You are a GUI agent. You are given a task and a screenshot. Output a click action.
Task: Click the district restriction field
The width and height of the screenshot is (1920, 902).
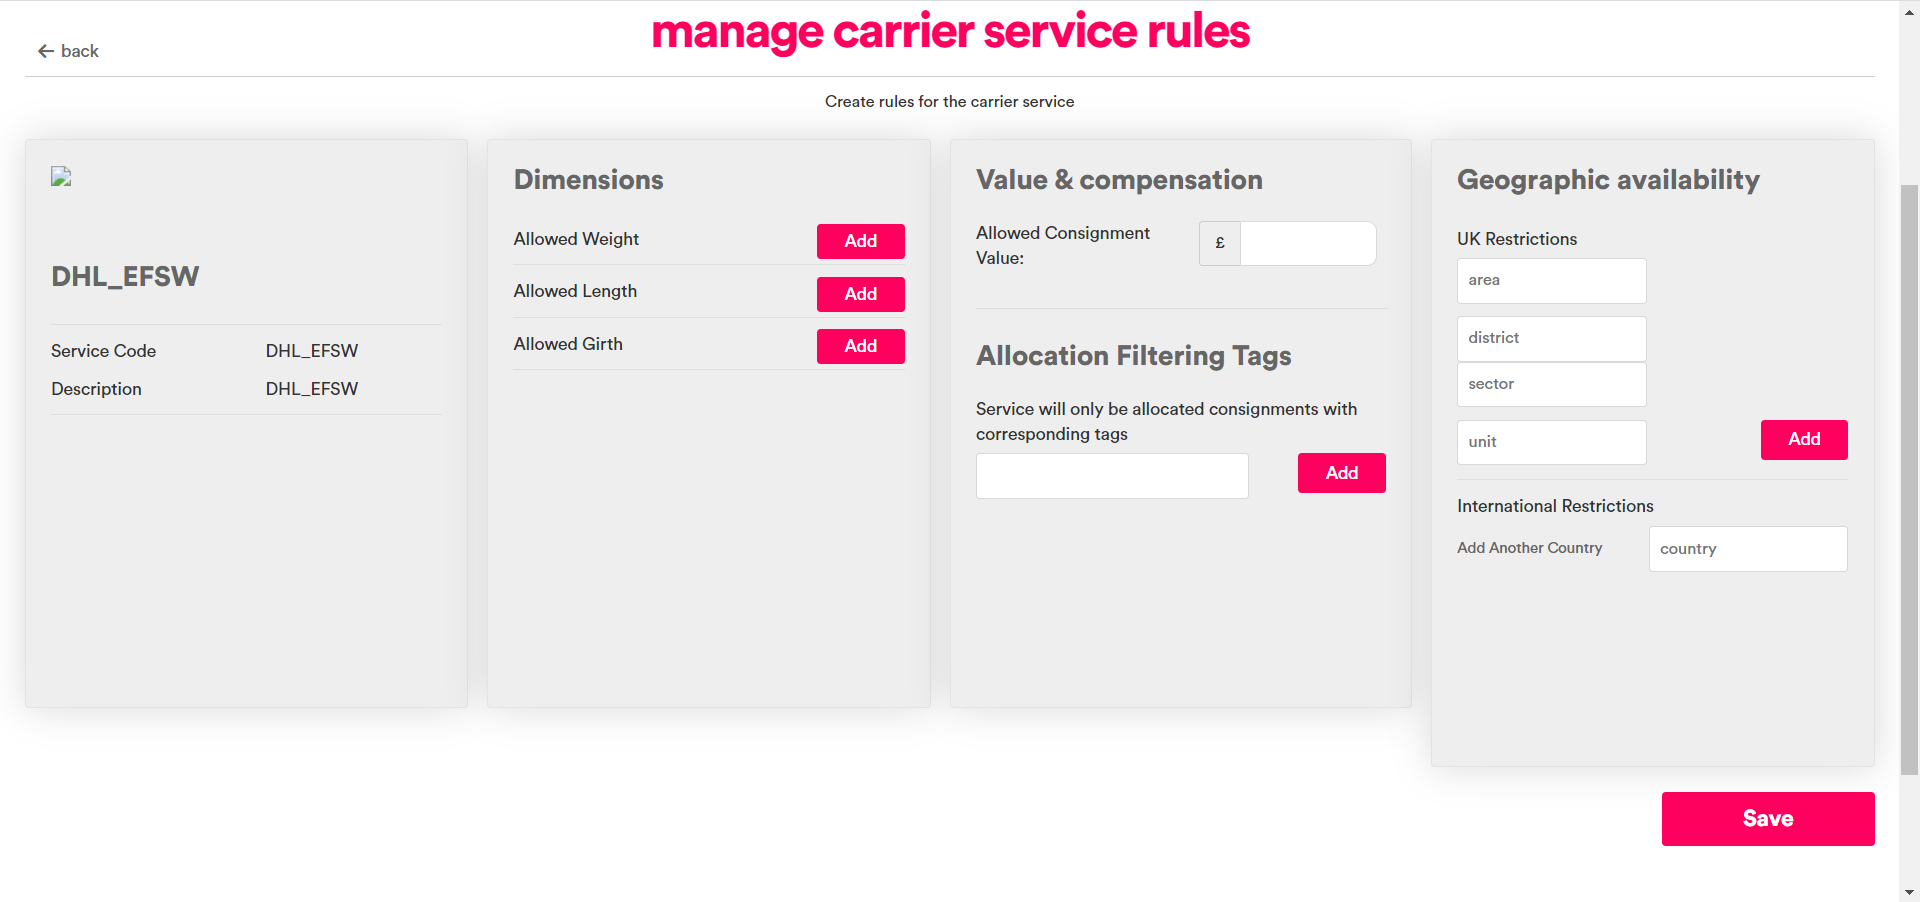point(1550,338)
